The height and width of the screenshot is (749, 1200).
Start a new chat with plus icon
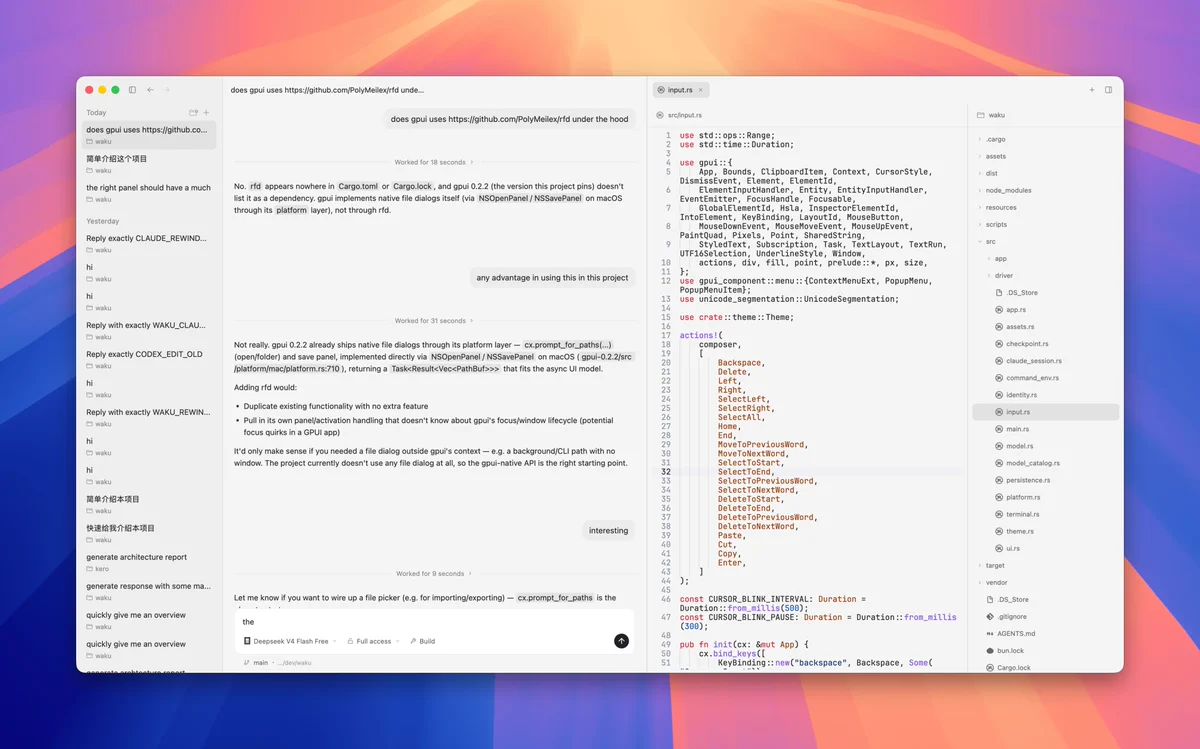click(x=207, y=113)
